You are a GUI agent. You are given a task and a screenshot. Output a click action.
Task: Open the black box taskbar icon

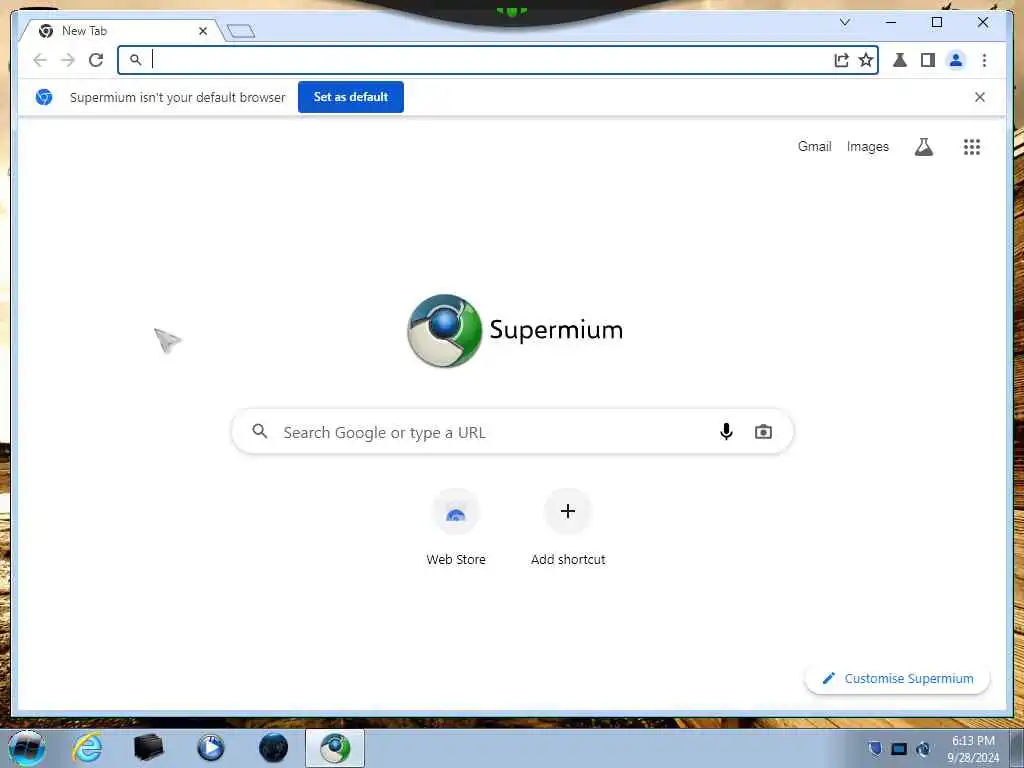pos(149,748)
